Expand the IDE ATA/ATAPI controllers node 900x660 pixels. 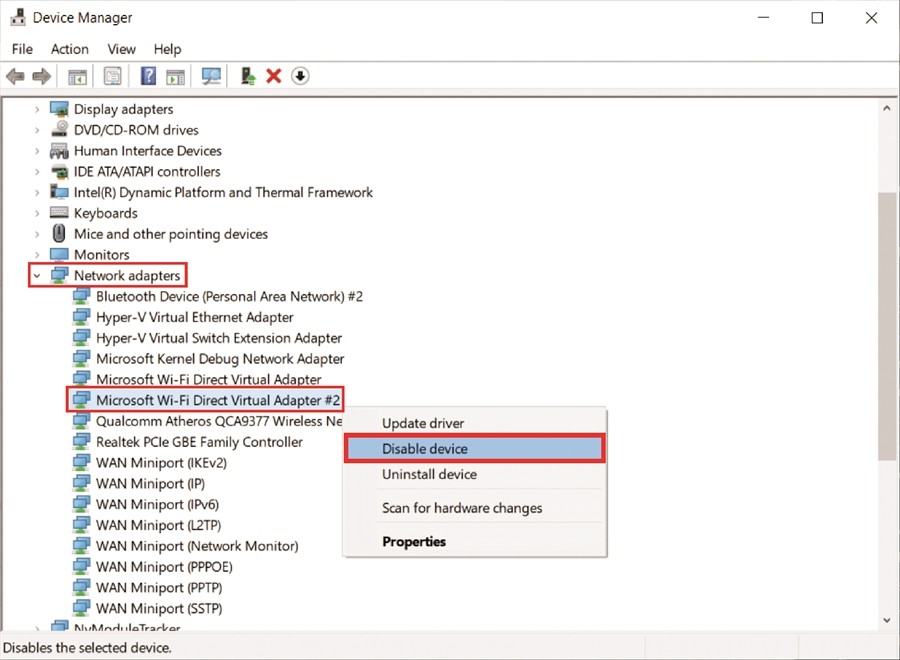pyautogui.click(x=37, y=172)
